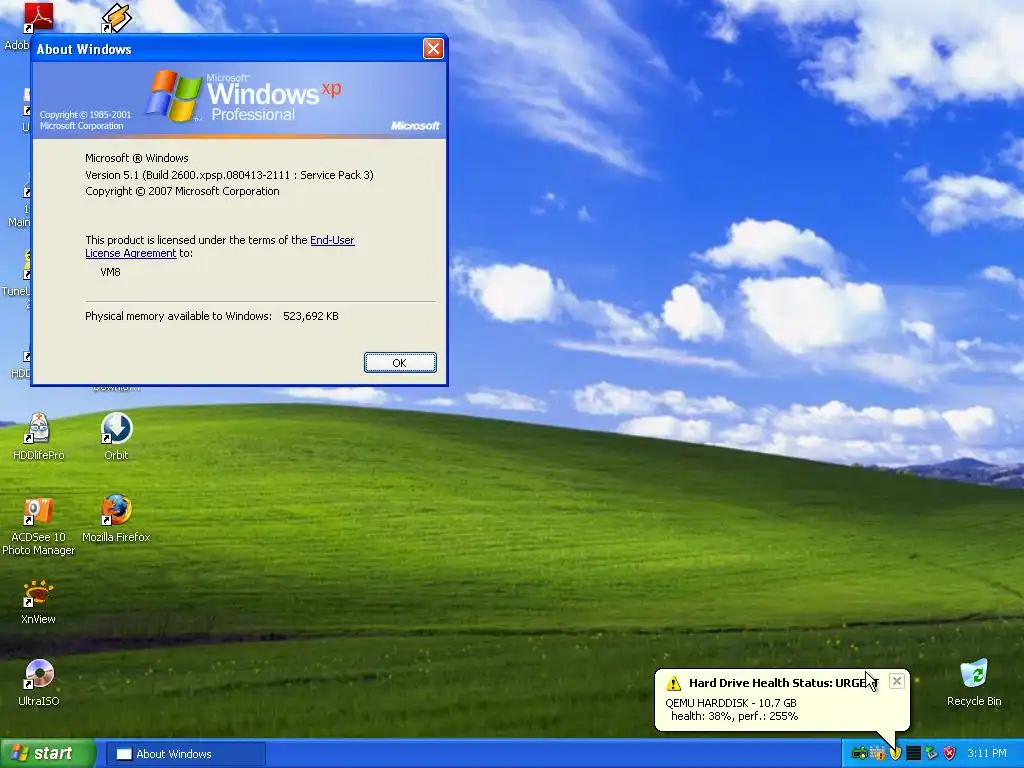
Task: Open XnView desktop shortcut
Action: (x=38, y=601)
